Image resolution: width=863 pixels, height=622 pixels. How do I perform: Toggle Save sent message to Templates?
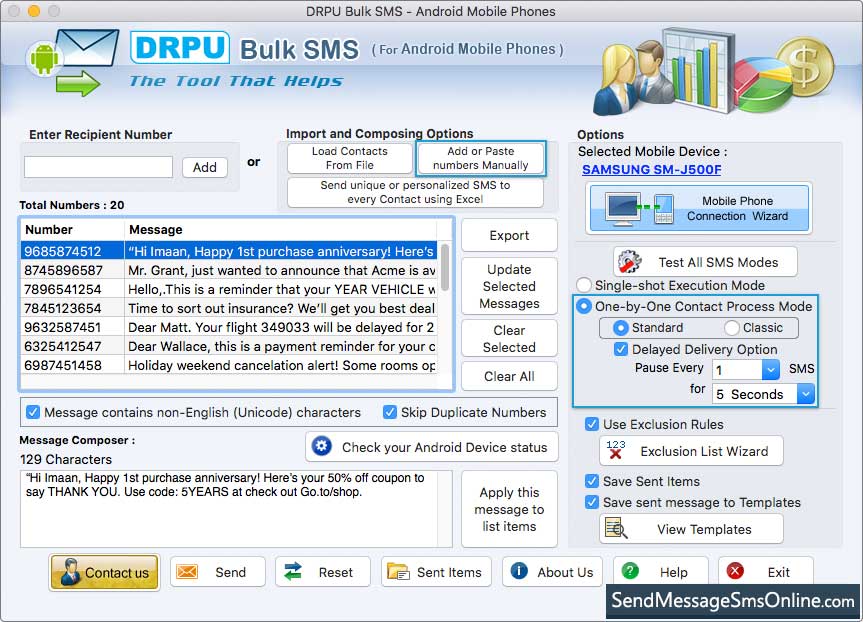[592, 502]
